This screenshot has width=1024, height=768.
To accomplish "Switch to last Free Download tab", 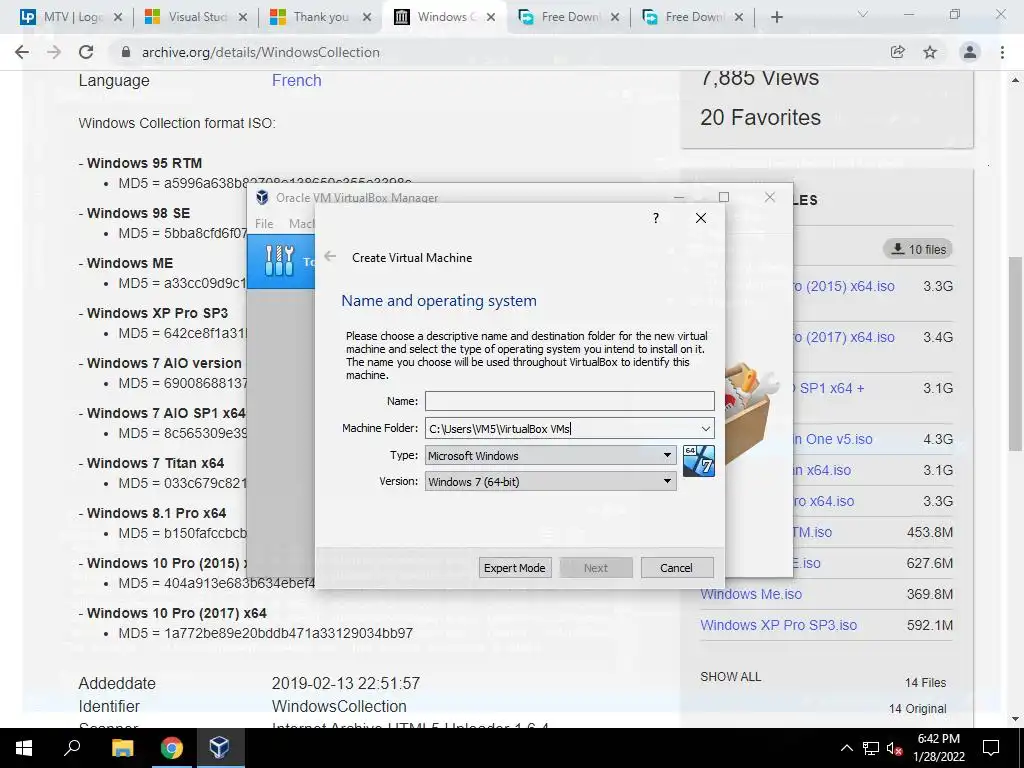I will tap(692, 18).
